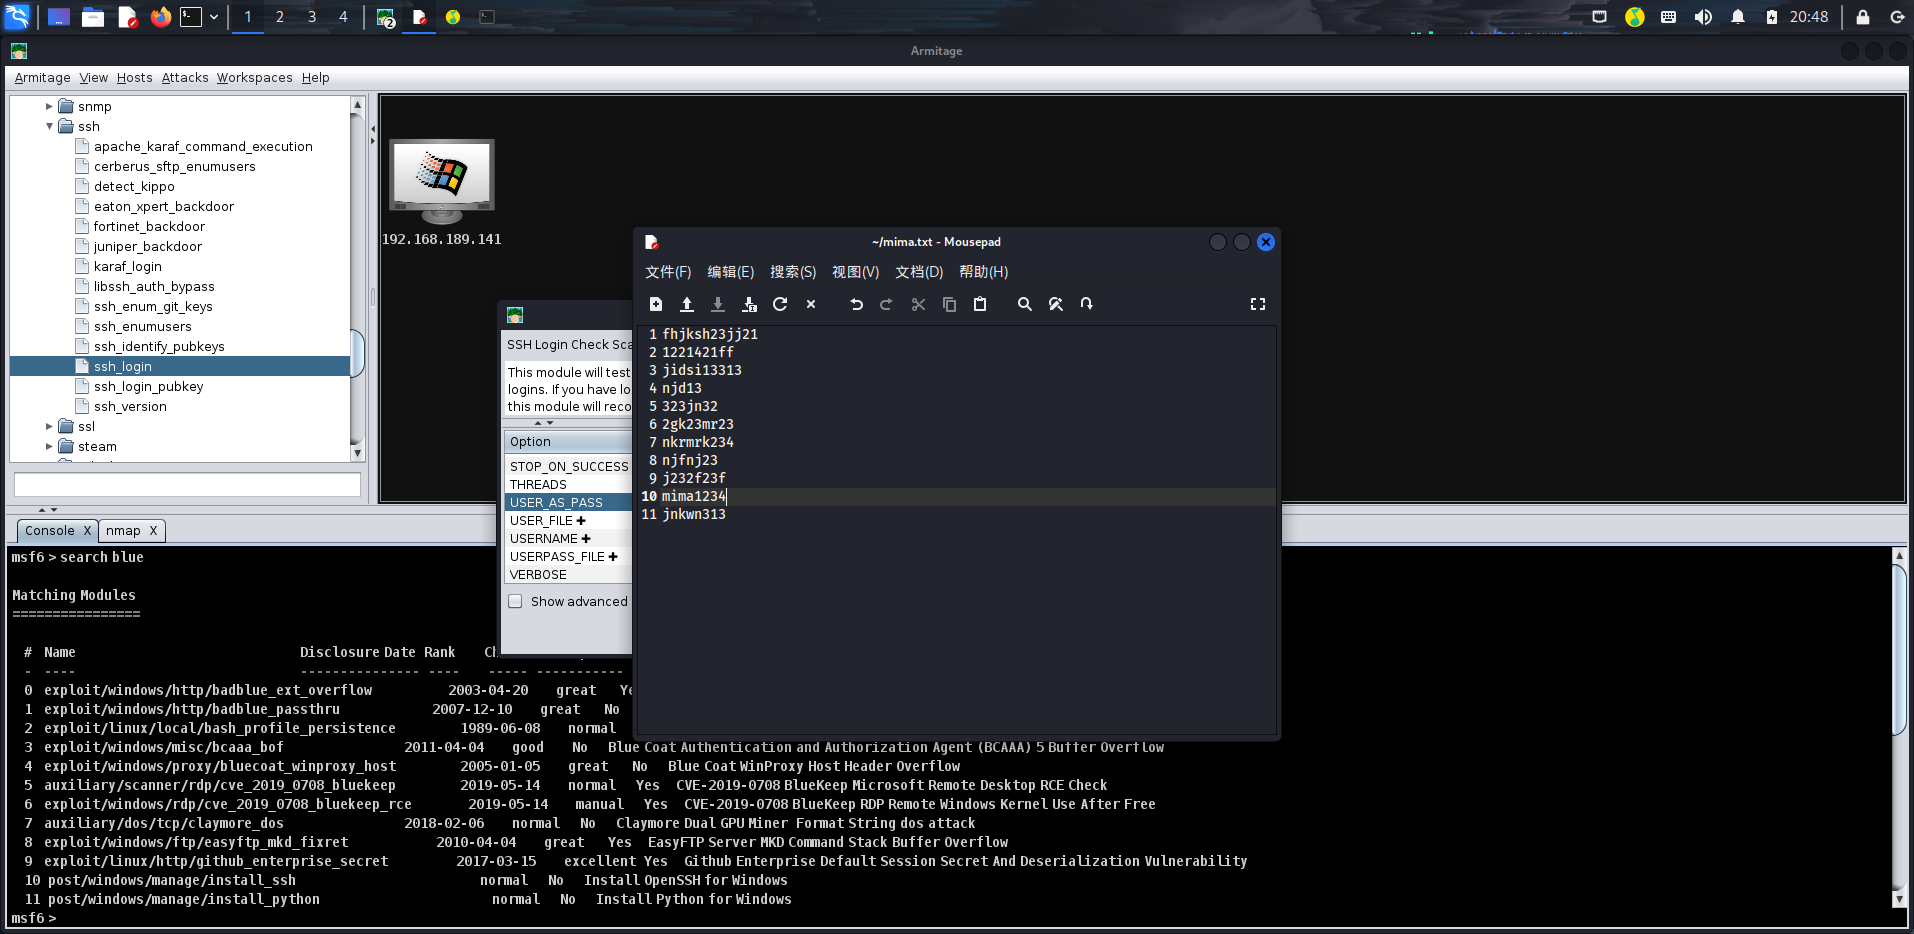Select the USERPASS_FILE option row

coord(568,557)
